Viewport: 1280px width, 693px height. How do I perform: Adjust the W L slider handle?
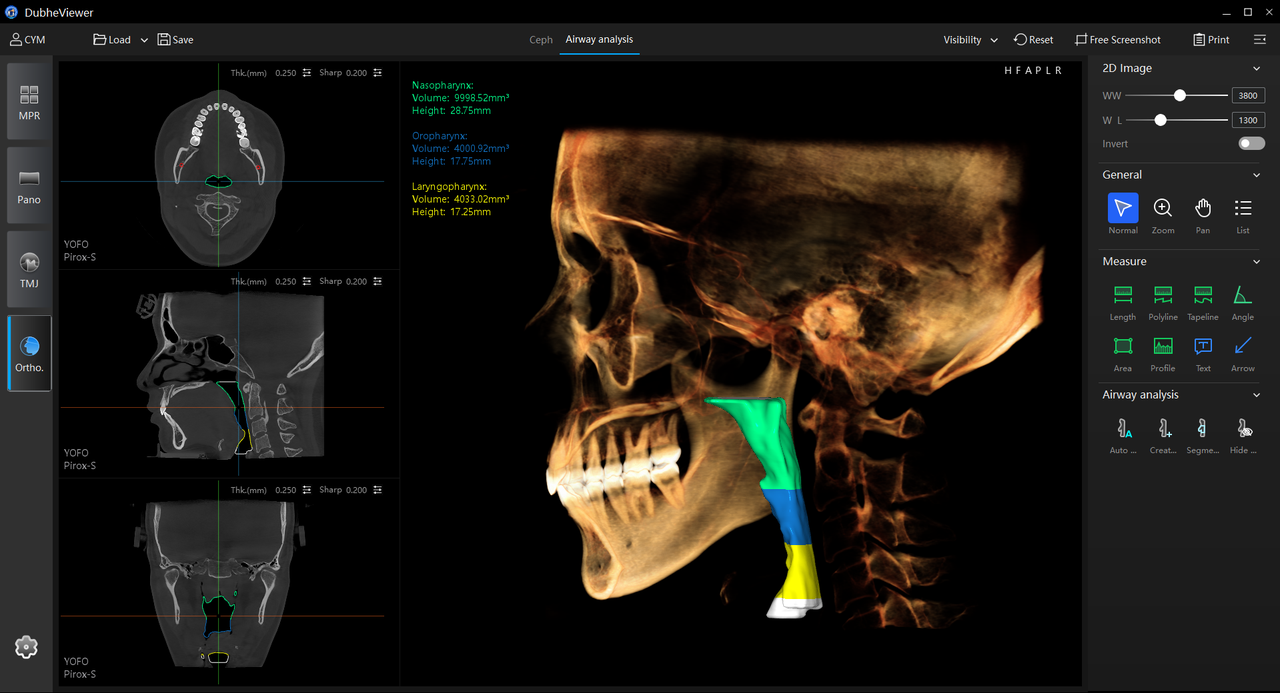[1160, 120]
